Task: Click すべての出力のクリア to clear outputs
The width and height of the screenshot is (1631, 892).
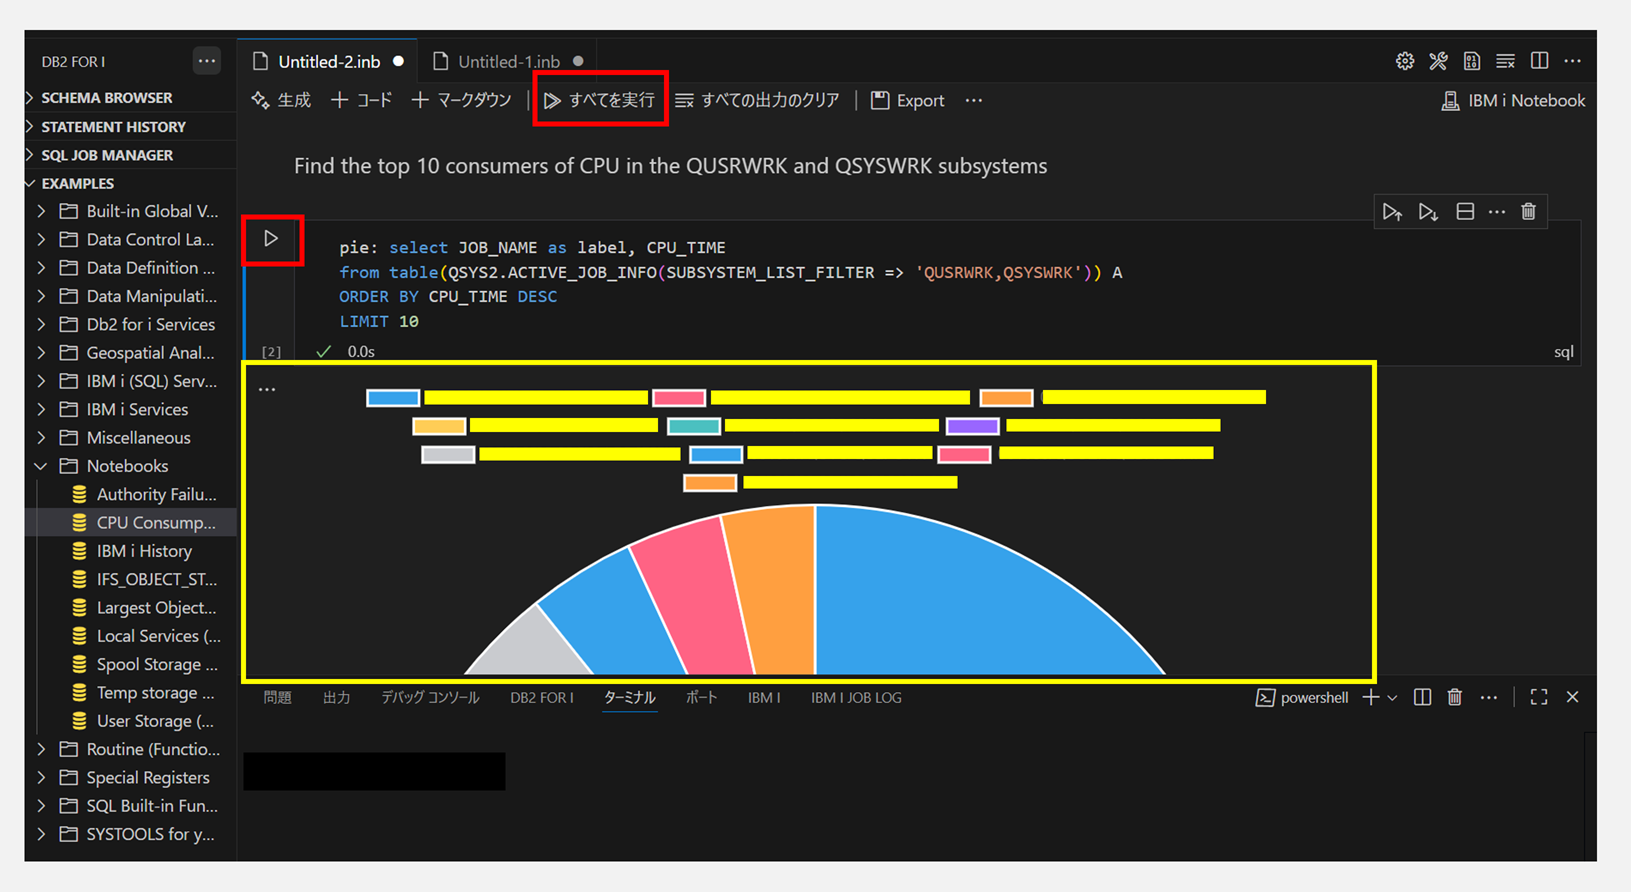Action: pyautogui.click(x=758, y=100)
